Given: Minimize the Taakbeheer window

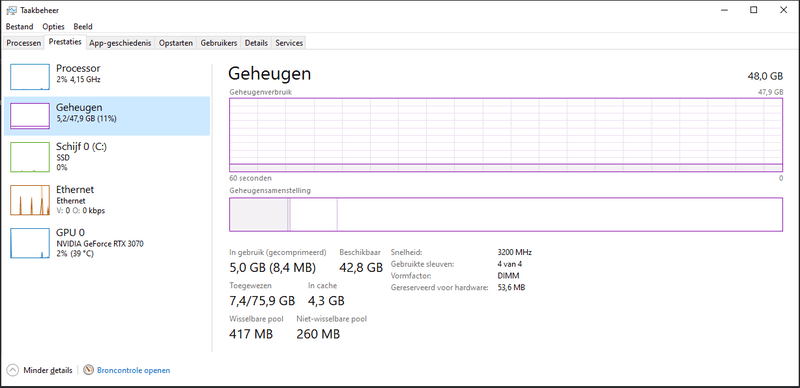Looking at the screenshot, I should [723, 10].
